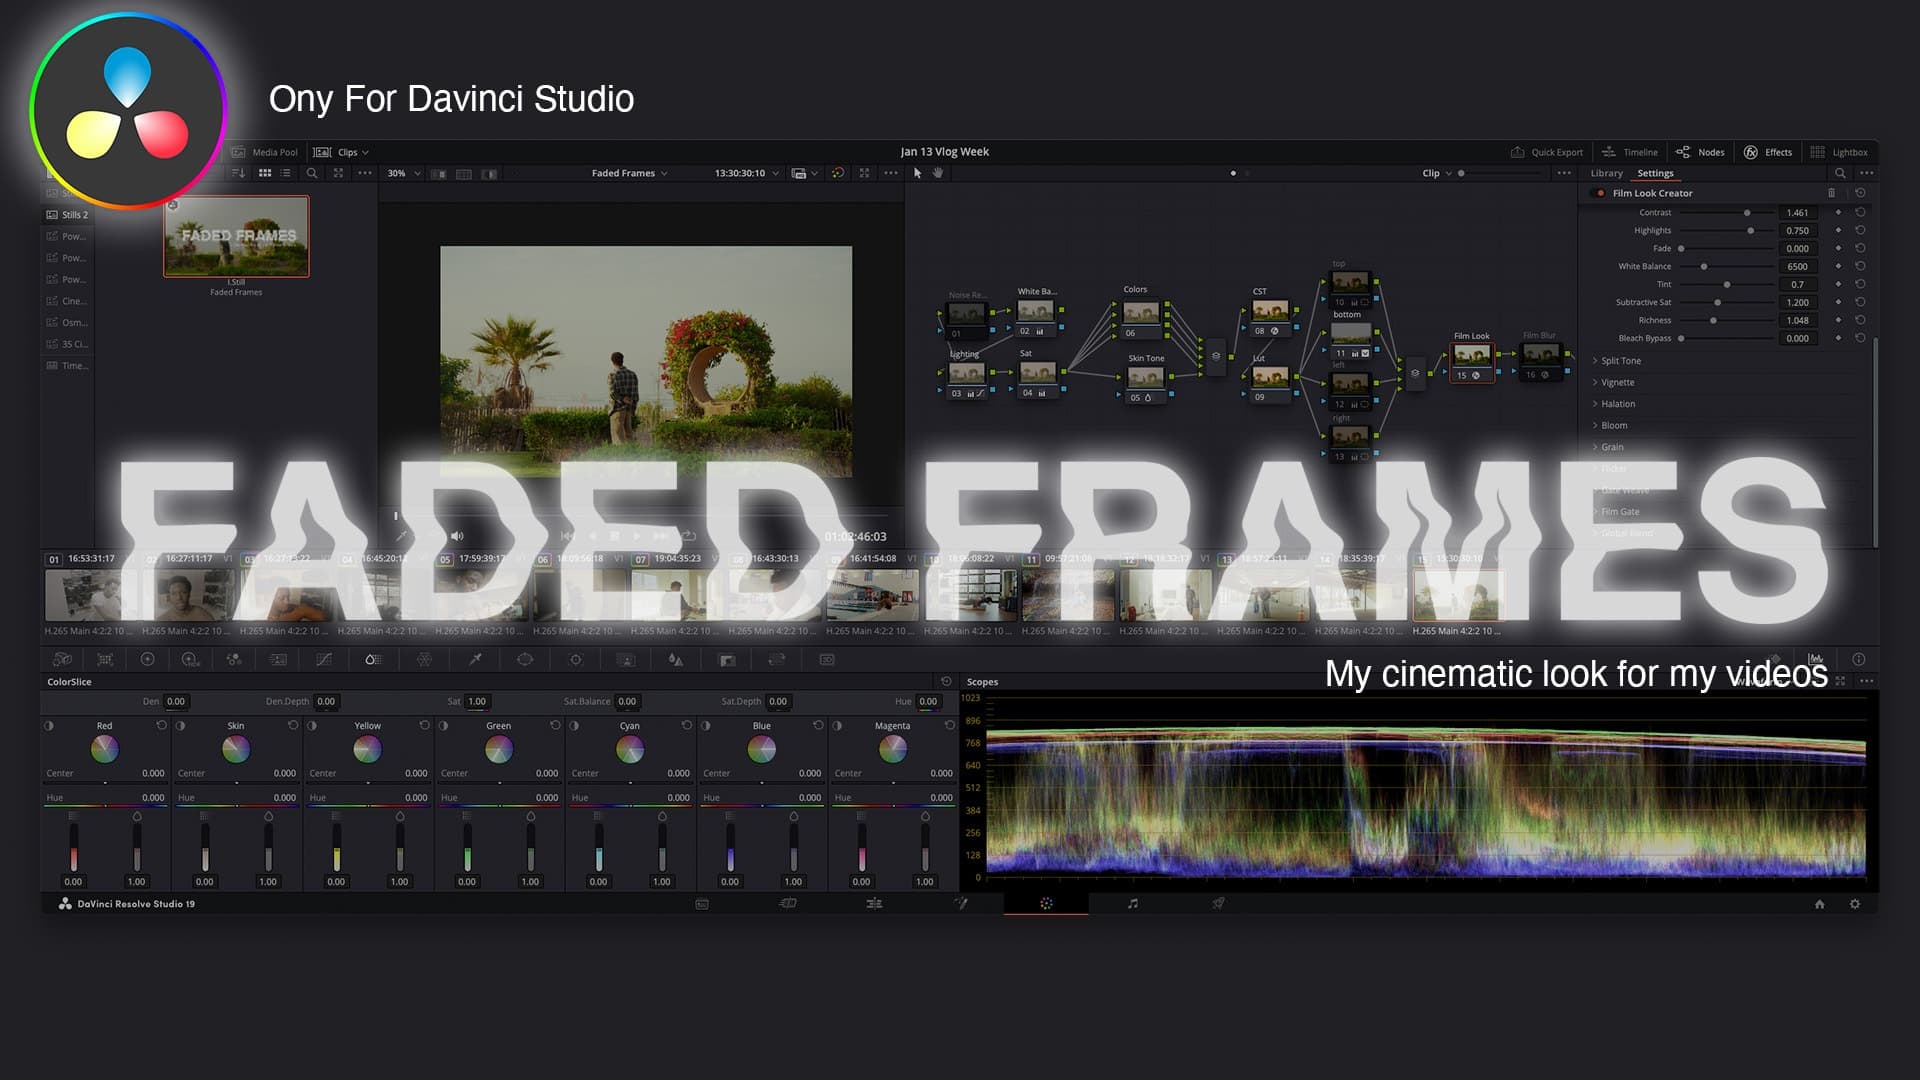This screenshot has height=1080, width=1920.
Task: Open the scopes settings icon
Action: point(1866,681)
